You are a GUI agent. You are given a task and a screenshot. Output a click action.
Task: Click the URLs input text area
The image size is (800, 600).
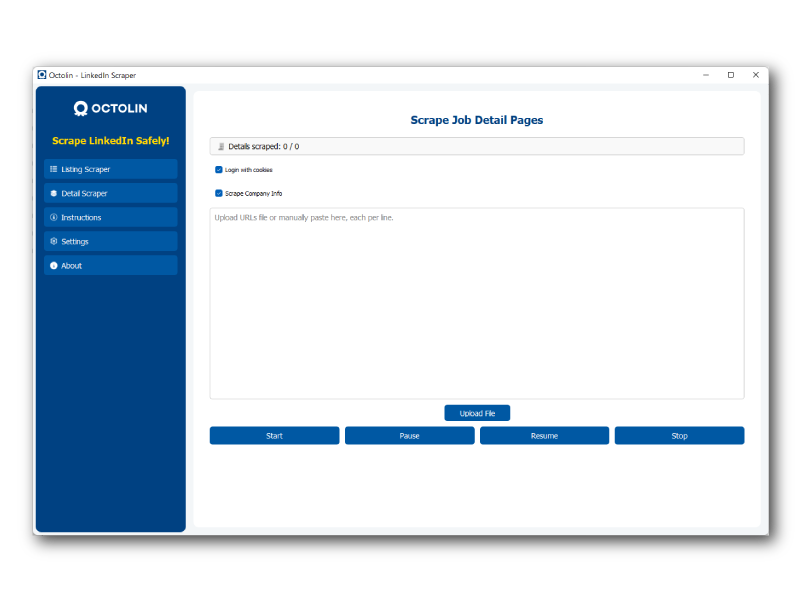[477, 303]
